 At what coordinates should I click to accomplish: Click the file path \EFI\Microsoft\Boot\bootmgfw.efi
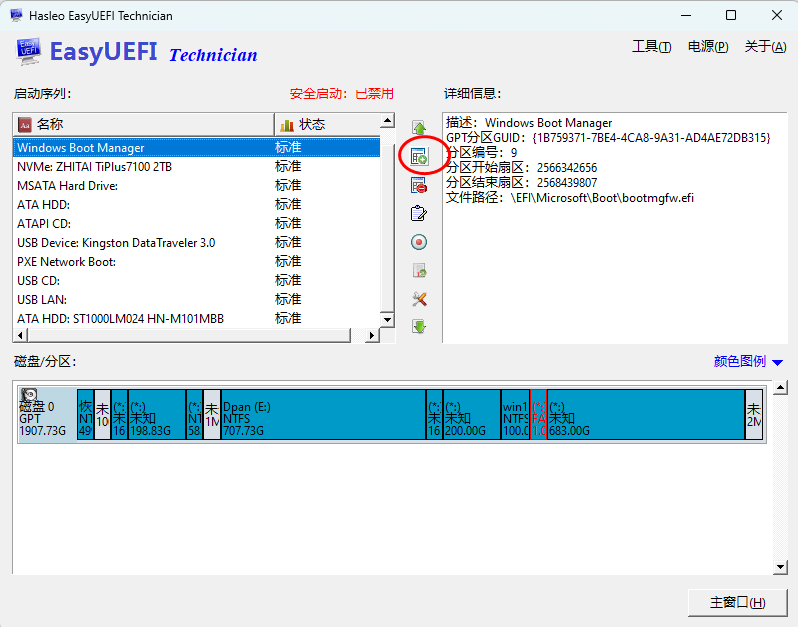click(602, 198)
